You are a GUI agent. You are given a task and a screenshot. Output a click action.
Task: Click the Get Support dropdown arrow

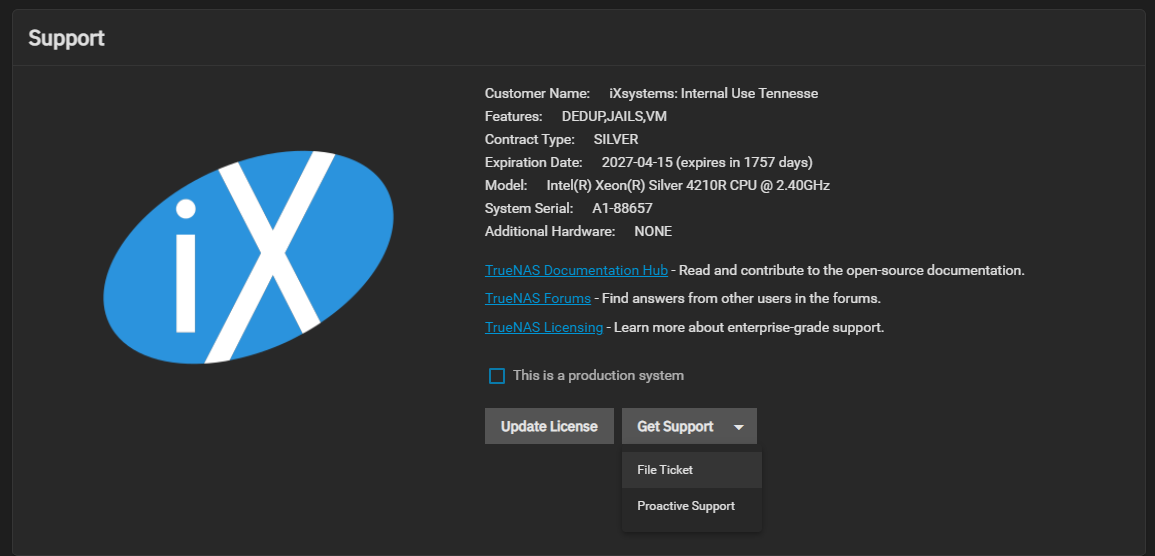738,427
